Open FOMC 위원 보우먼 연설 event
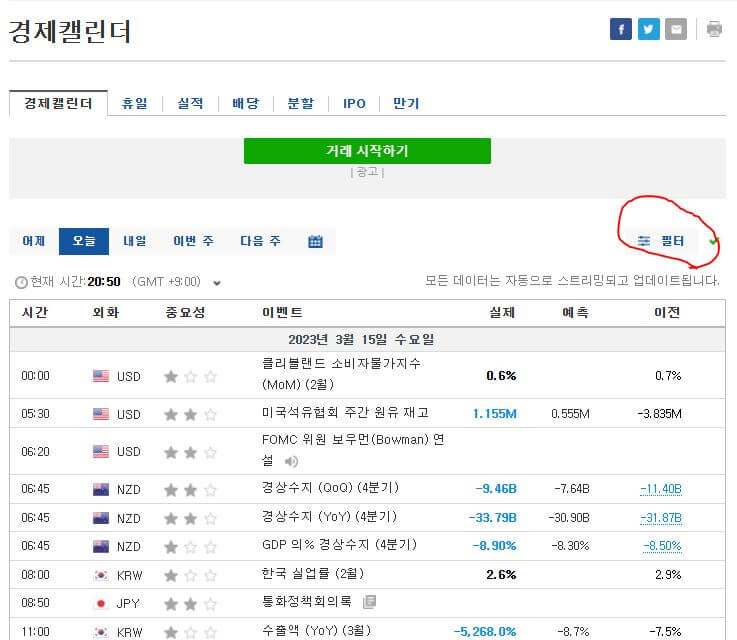The width and height of the screenshot is (737, 640). tap(353, 450)
